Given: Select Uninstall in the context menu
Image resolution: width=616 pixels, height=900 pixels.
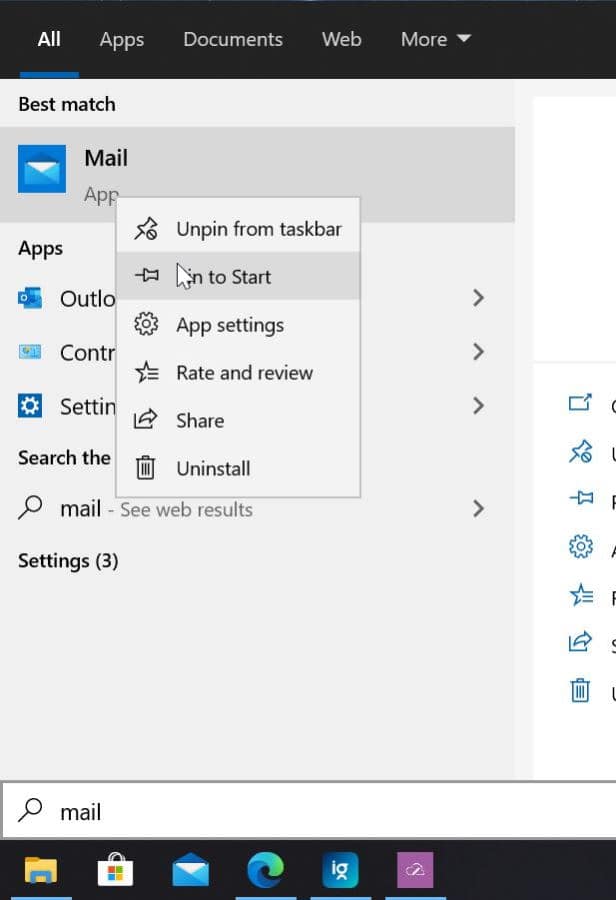Looking at the screenshot, I should coord(238,468).
